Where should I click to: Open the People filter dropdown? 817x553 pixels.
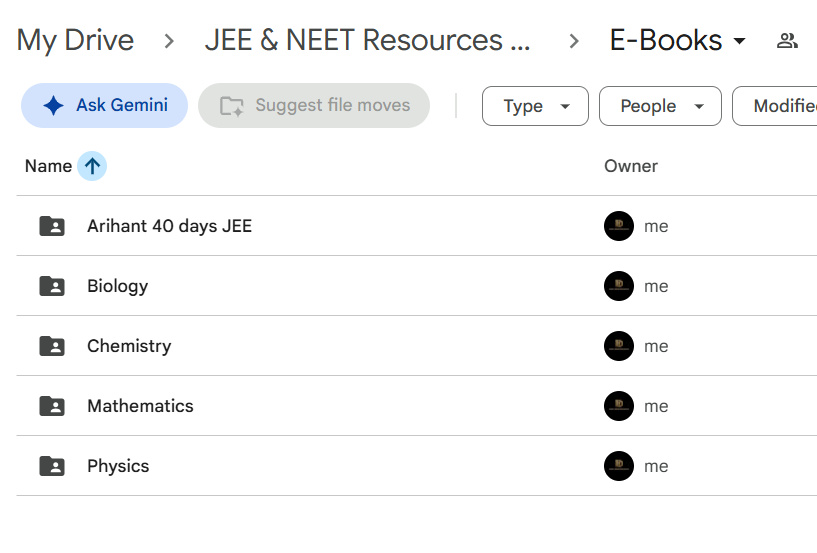tap(660, 106)
